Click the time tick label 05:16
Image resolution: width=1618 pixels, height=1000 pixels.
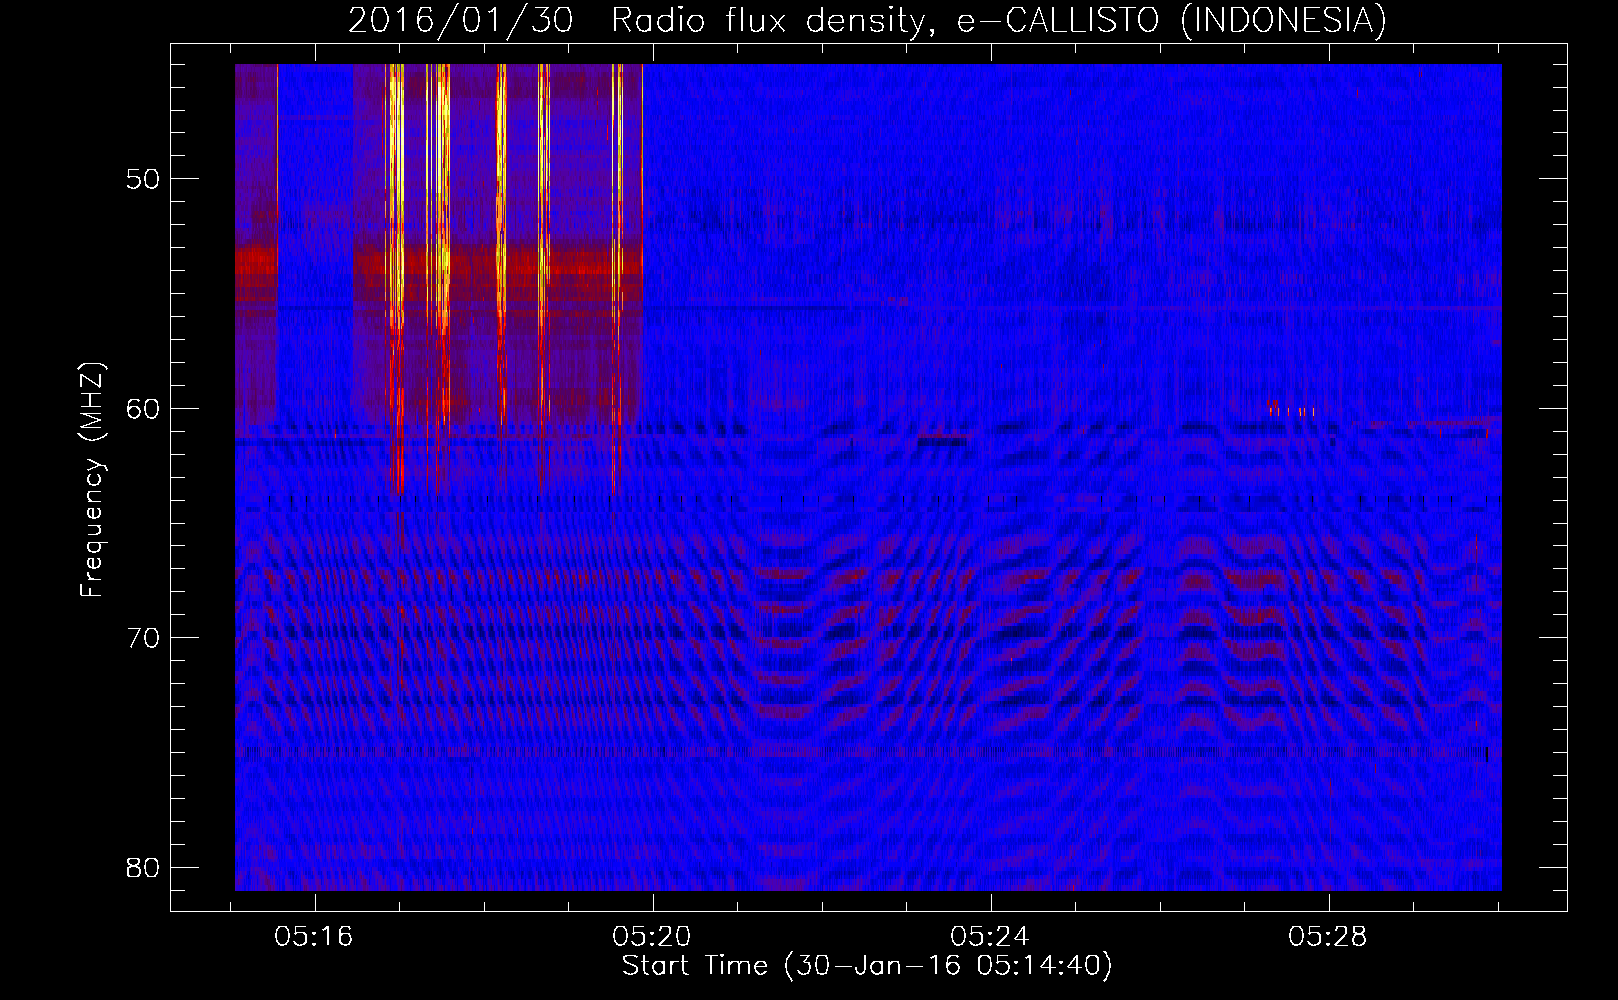click(x=315, y=937)
